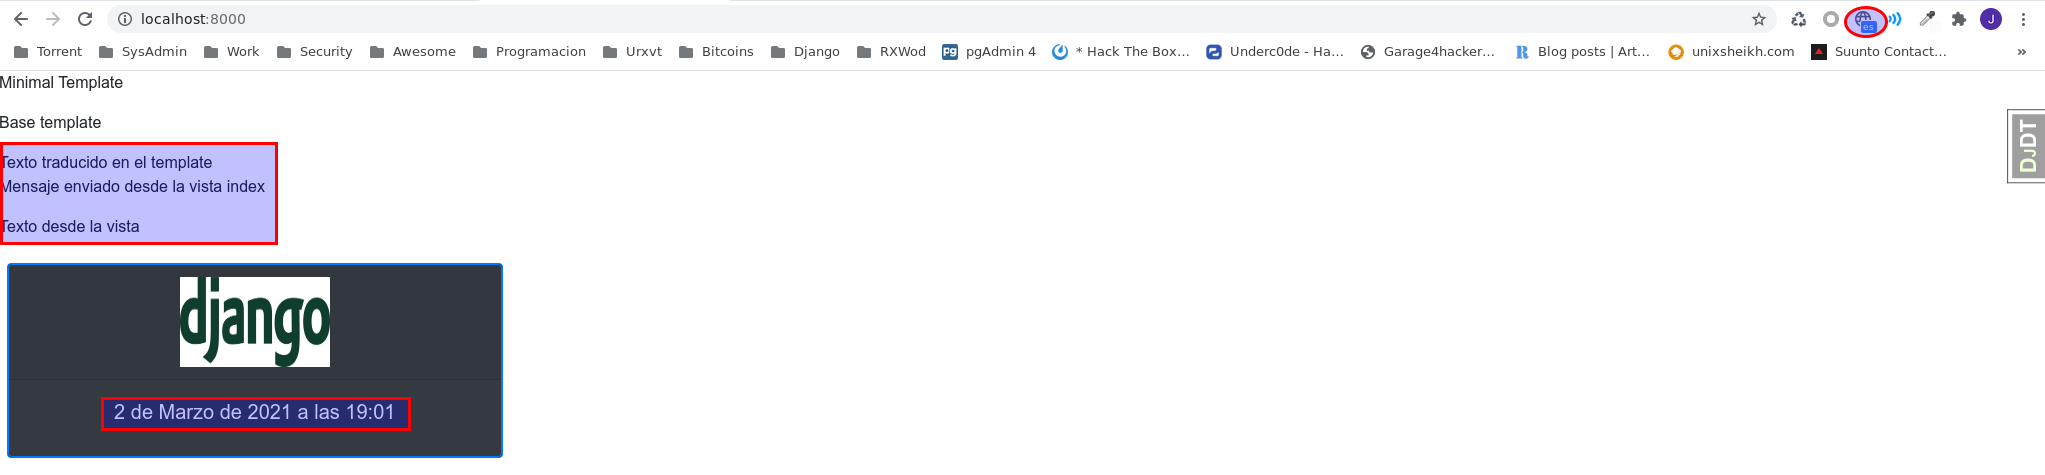Bookmark this page with the star icon
Viewport: 2045px width, 475px height.
point(1759,19)
